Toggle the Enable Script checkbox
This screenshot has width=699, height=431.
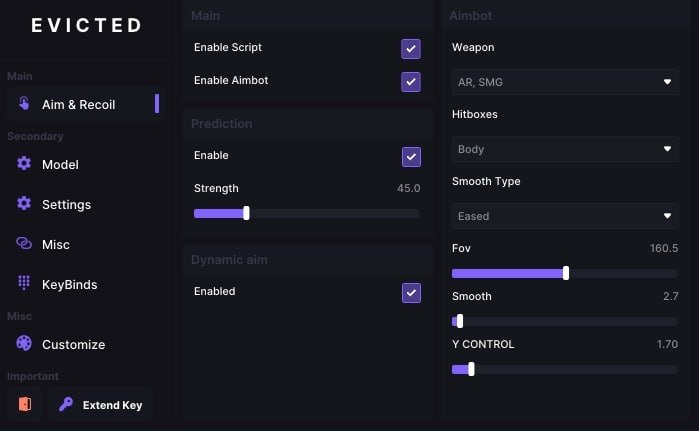click(x=411, y=49)
